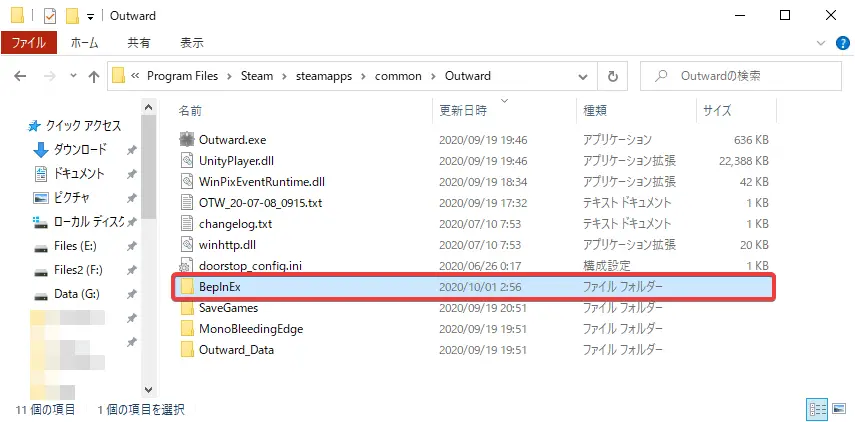Screen dimensions: 855x422
Task: Expand the ribbon with the chevron
Action: [821, 43]
